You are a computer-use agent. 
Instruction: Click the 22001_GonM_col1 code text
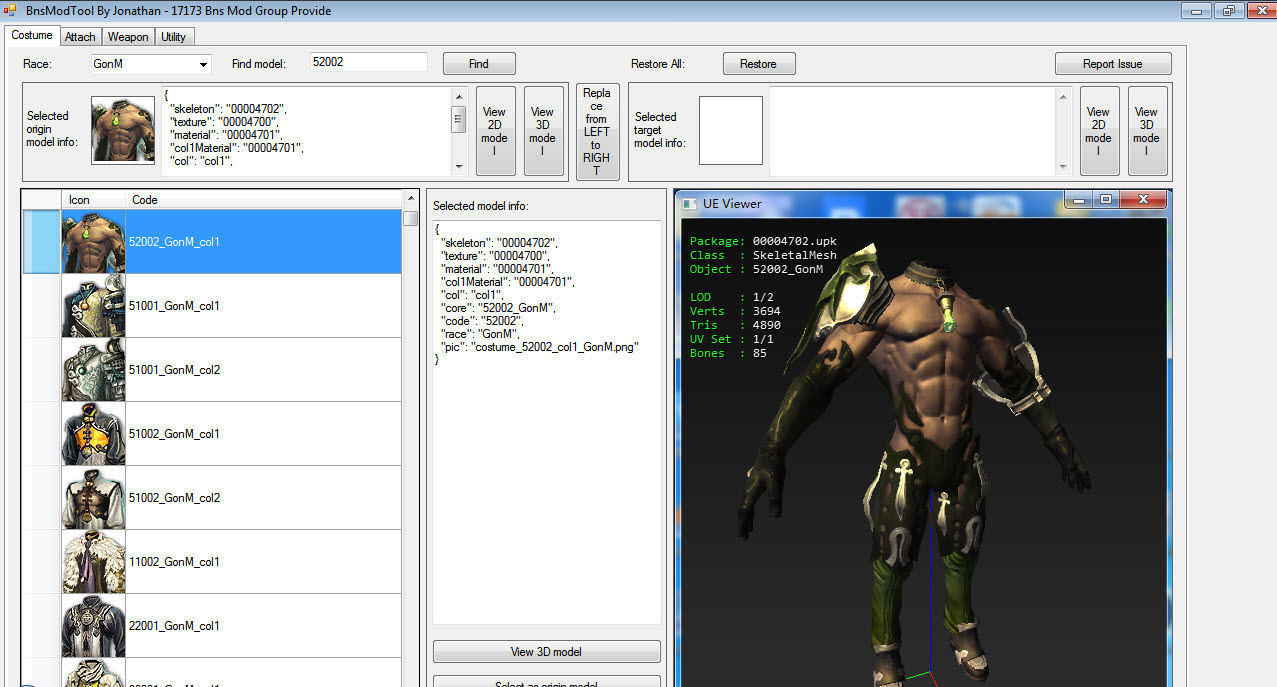coord(174,626)
